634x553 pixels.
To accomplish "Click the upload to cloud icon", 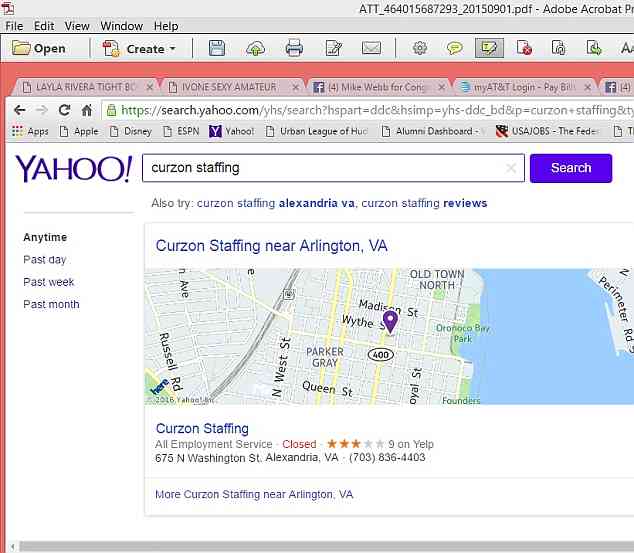I will pos(255,49).
